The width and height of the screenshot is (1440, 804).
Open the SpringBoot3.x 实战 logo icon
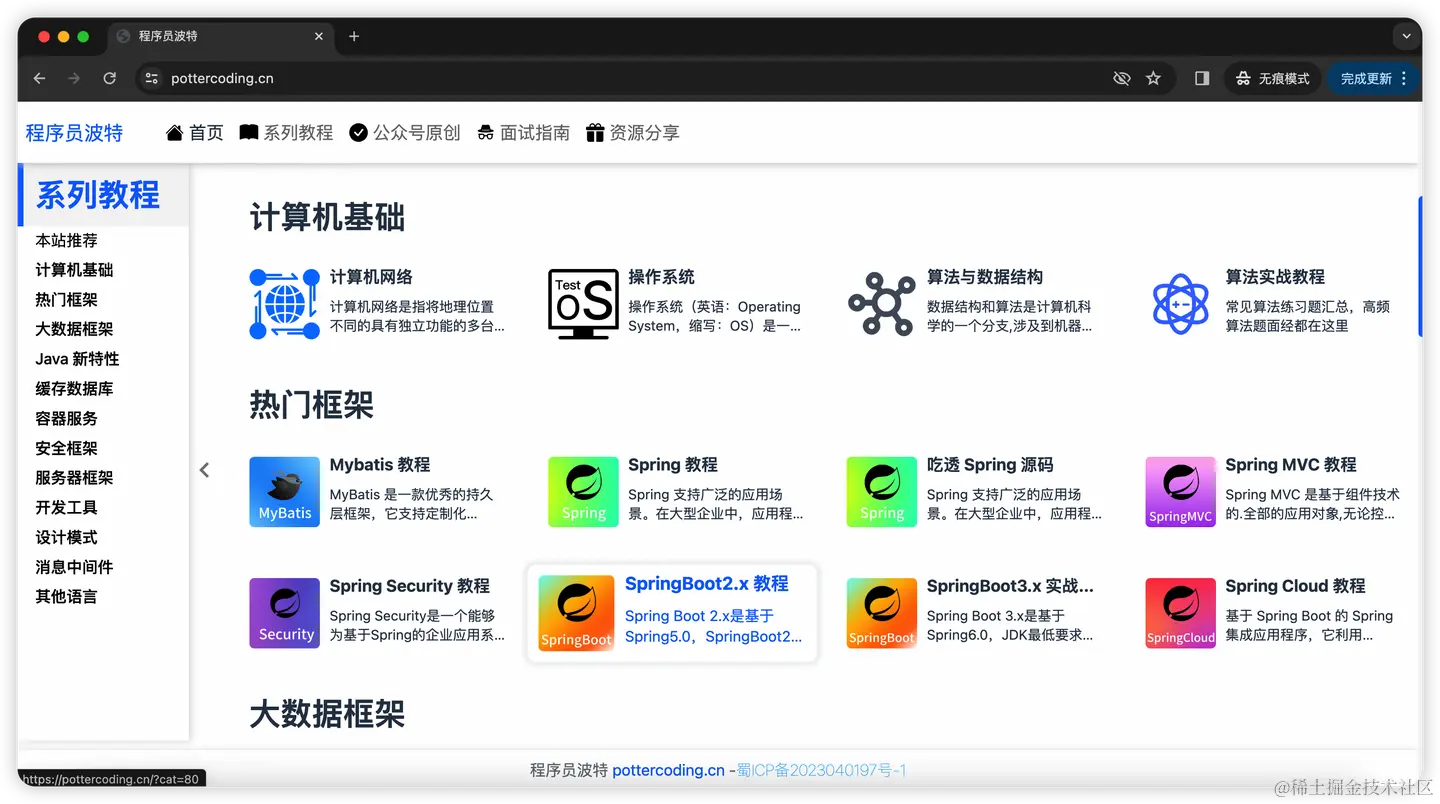881,613
